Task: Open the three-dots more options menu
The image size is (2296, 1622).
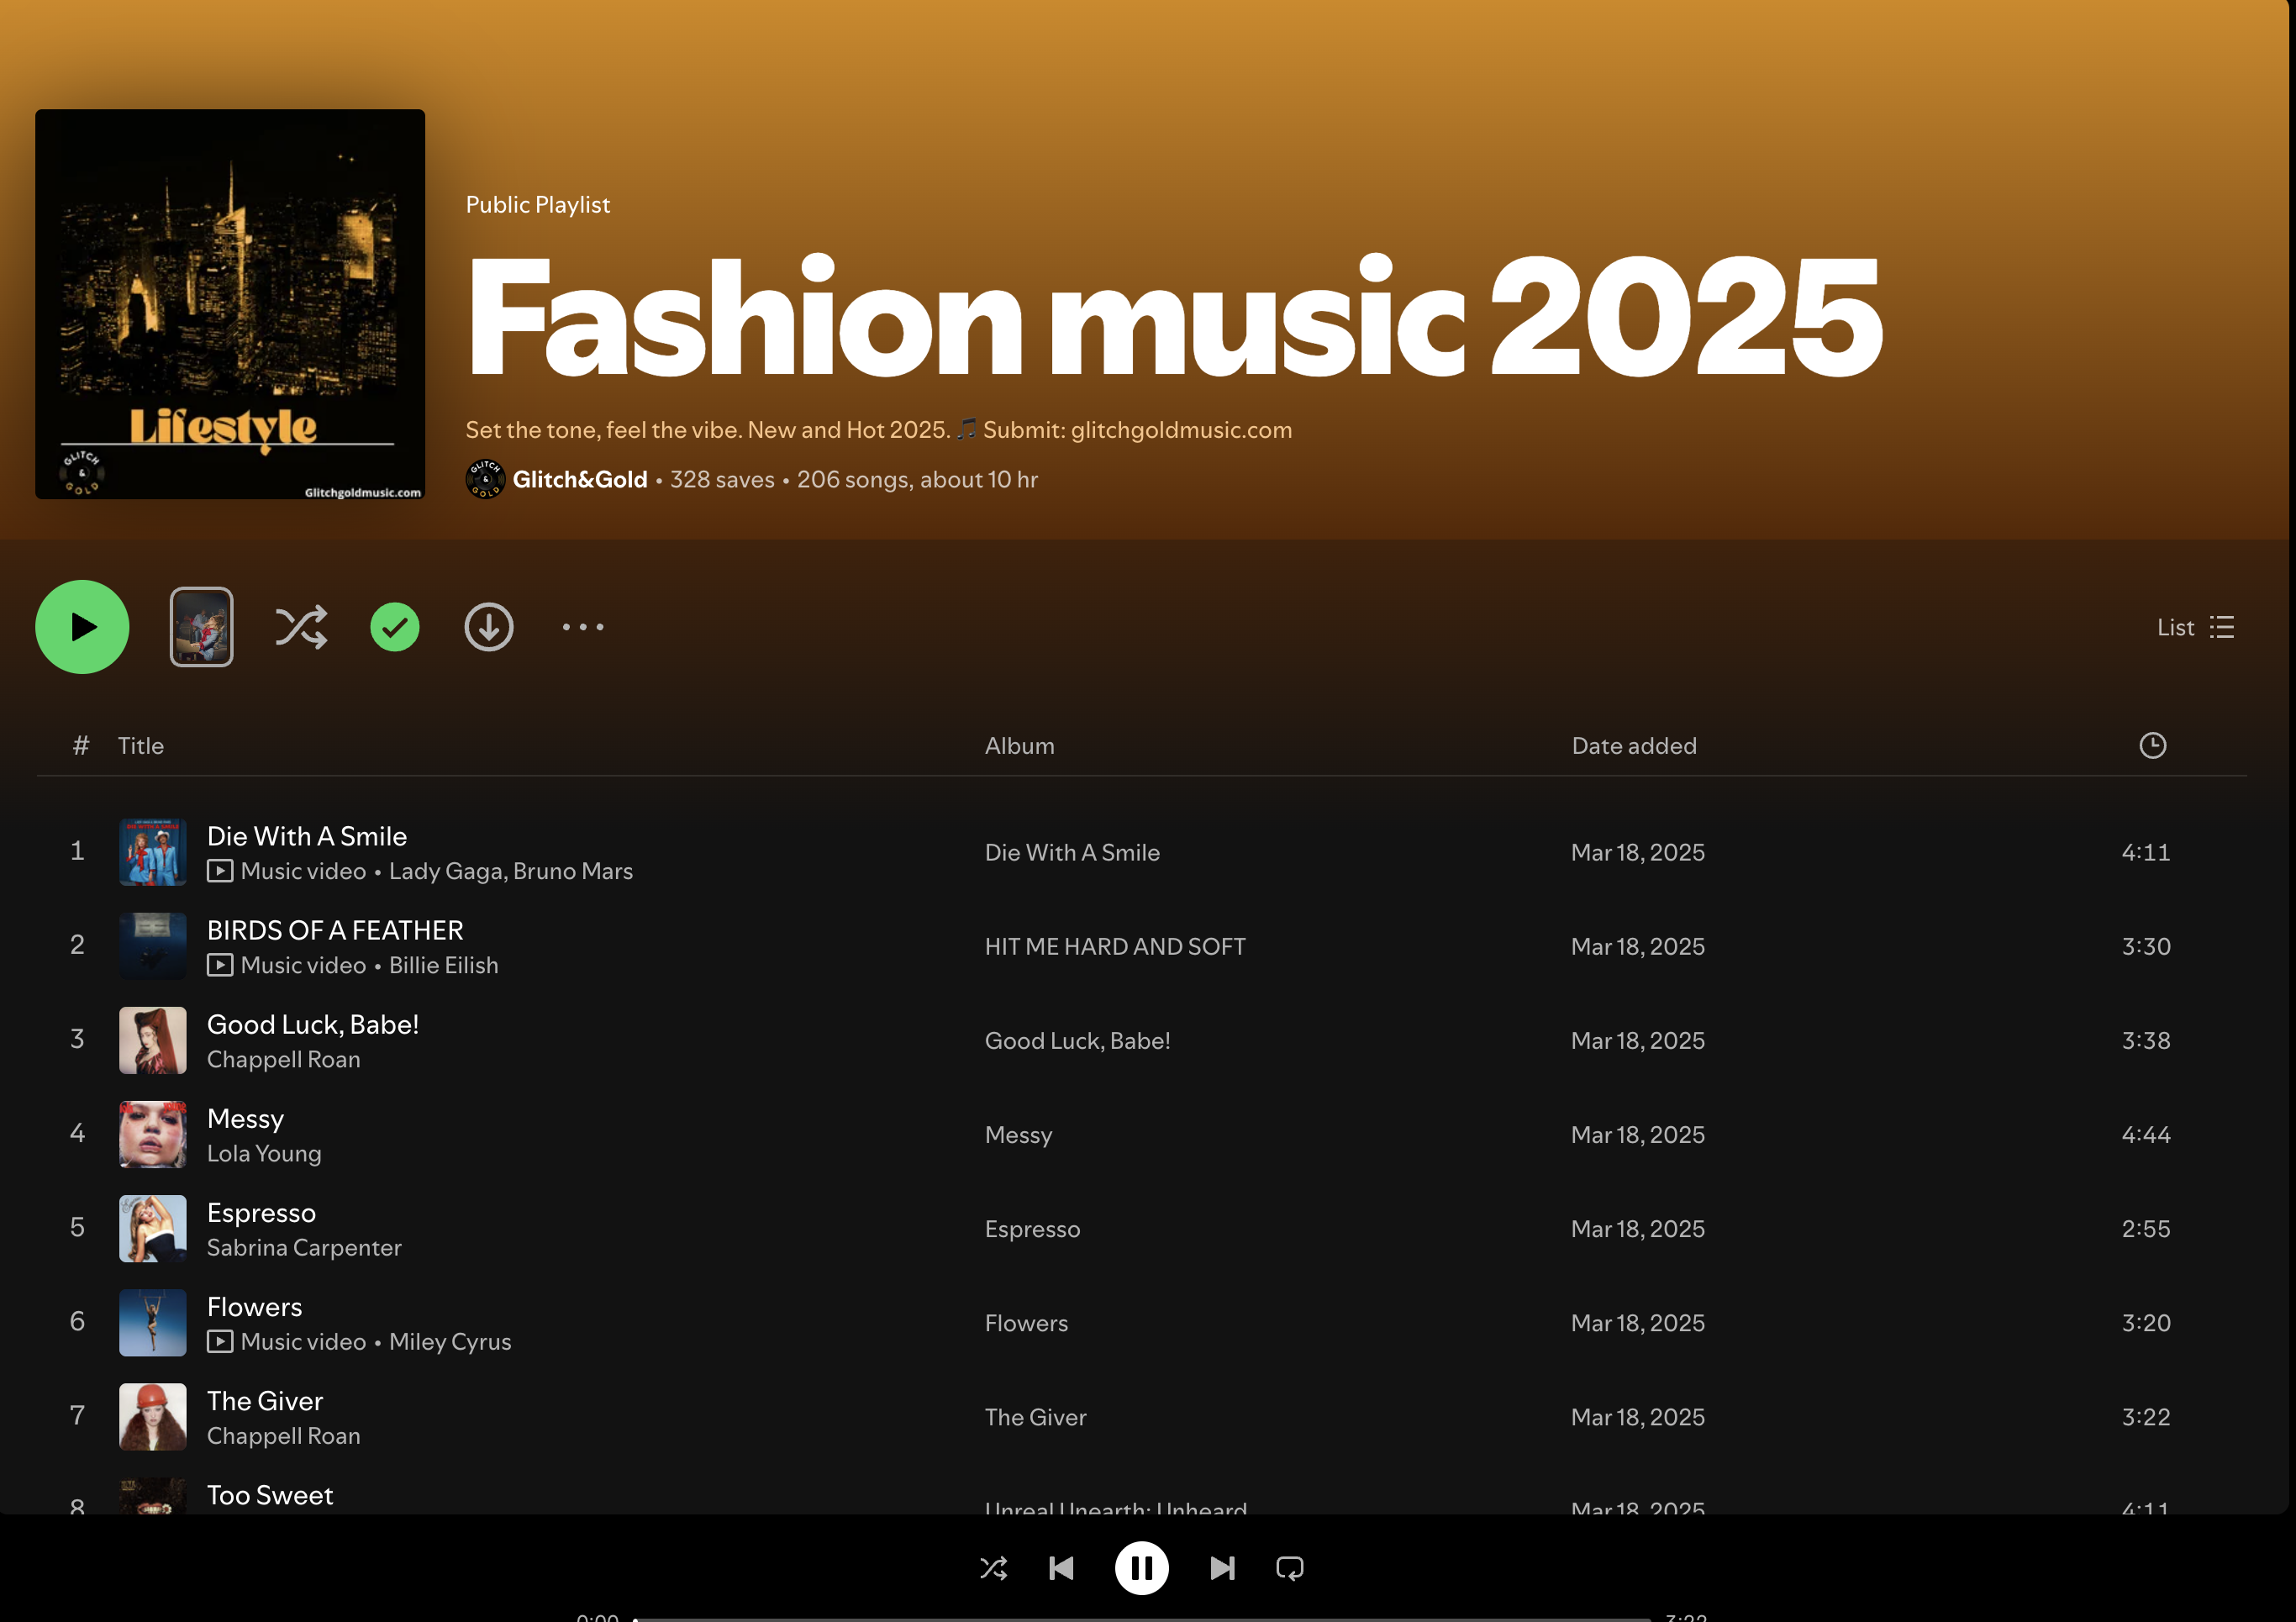Action: coord(583,627)
